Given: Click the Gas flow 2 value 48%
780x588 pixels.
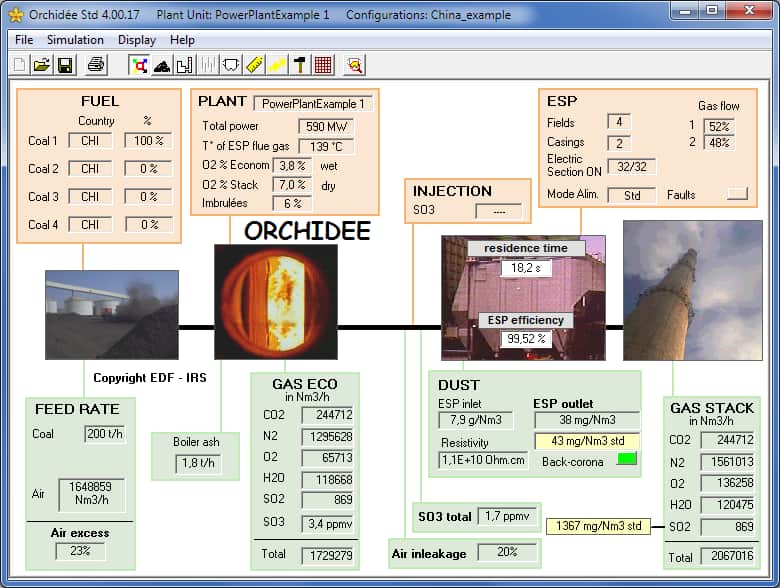Looking at the screenshot, I should (719, 143).
